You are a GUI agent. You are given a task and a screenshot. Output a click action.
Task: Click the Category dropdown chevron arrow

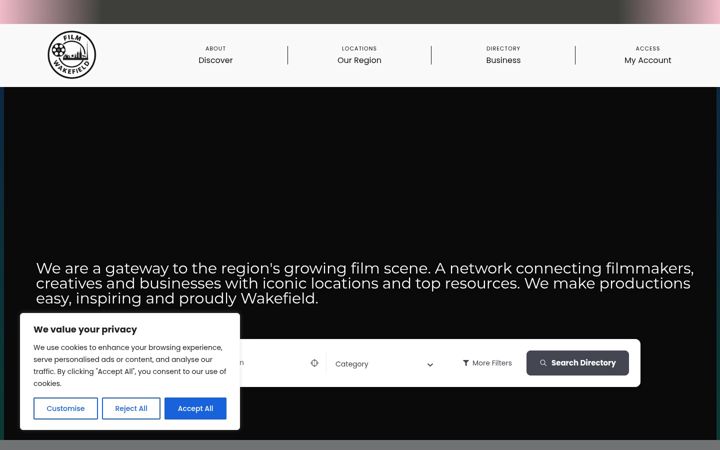[430, 365]
